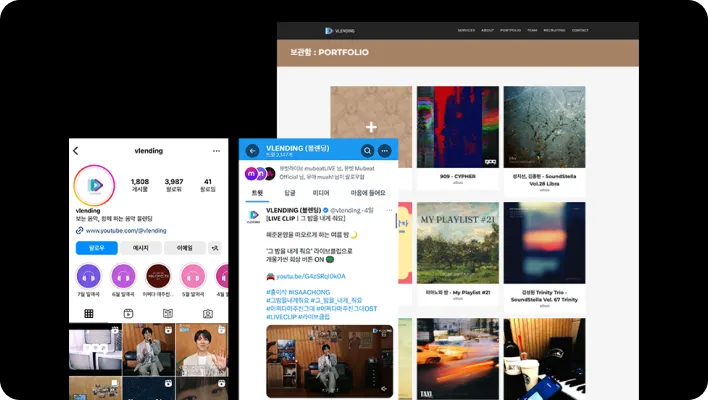Open www.youtube.com/@vlending profile link
Image resolution: width=708 pixels, height=400 pixels.
pos(126,231)
